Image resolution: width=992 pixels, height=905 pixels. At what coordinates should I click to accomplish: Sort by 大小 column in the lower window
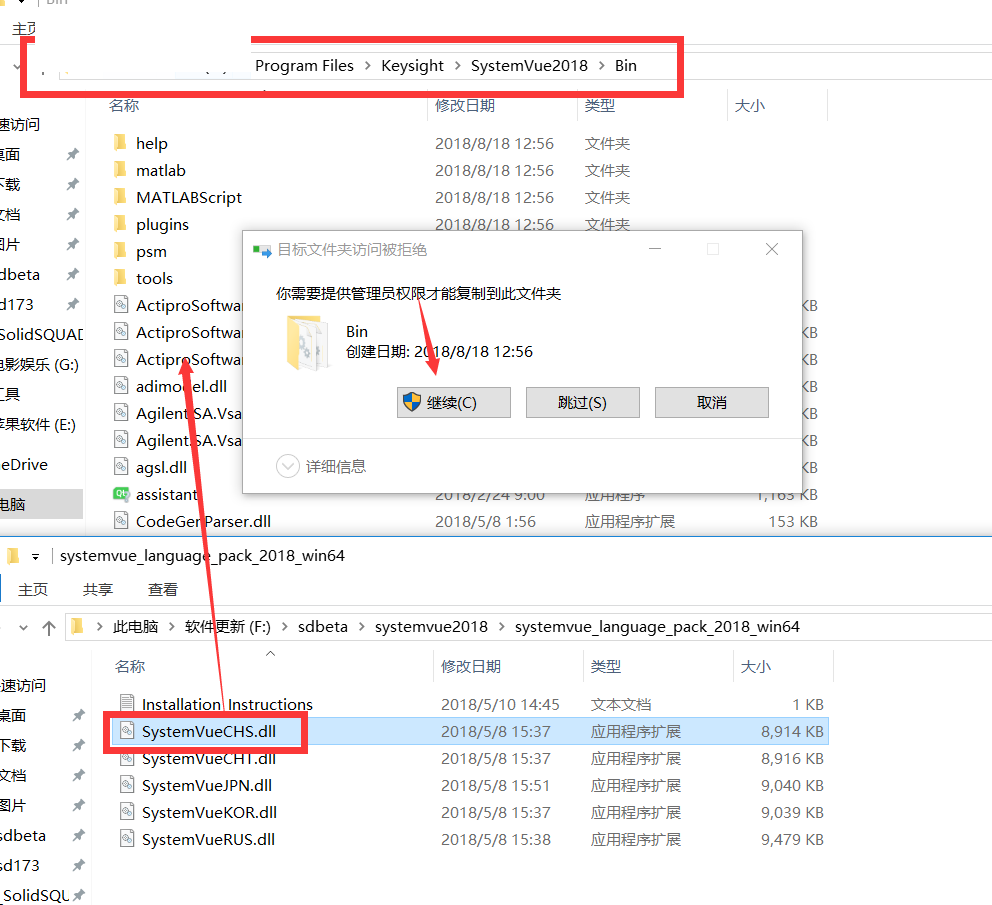(x=755, y=666)
